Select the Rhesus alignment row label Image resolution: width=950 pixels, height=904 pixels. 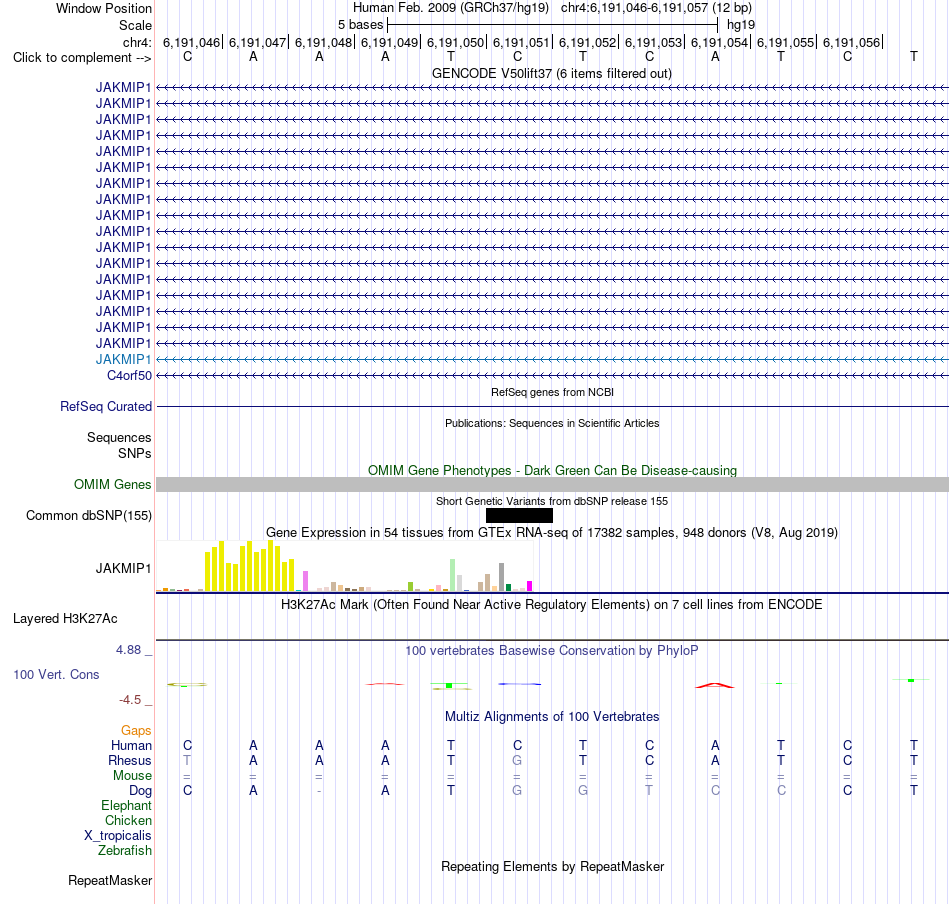130,760
